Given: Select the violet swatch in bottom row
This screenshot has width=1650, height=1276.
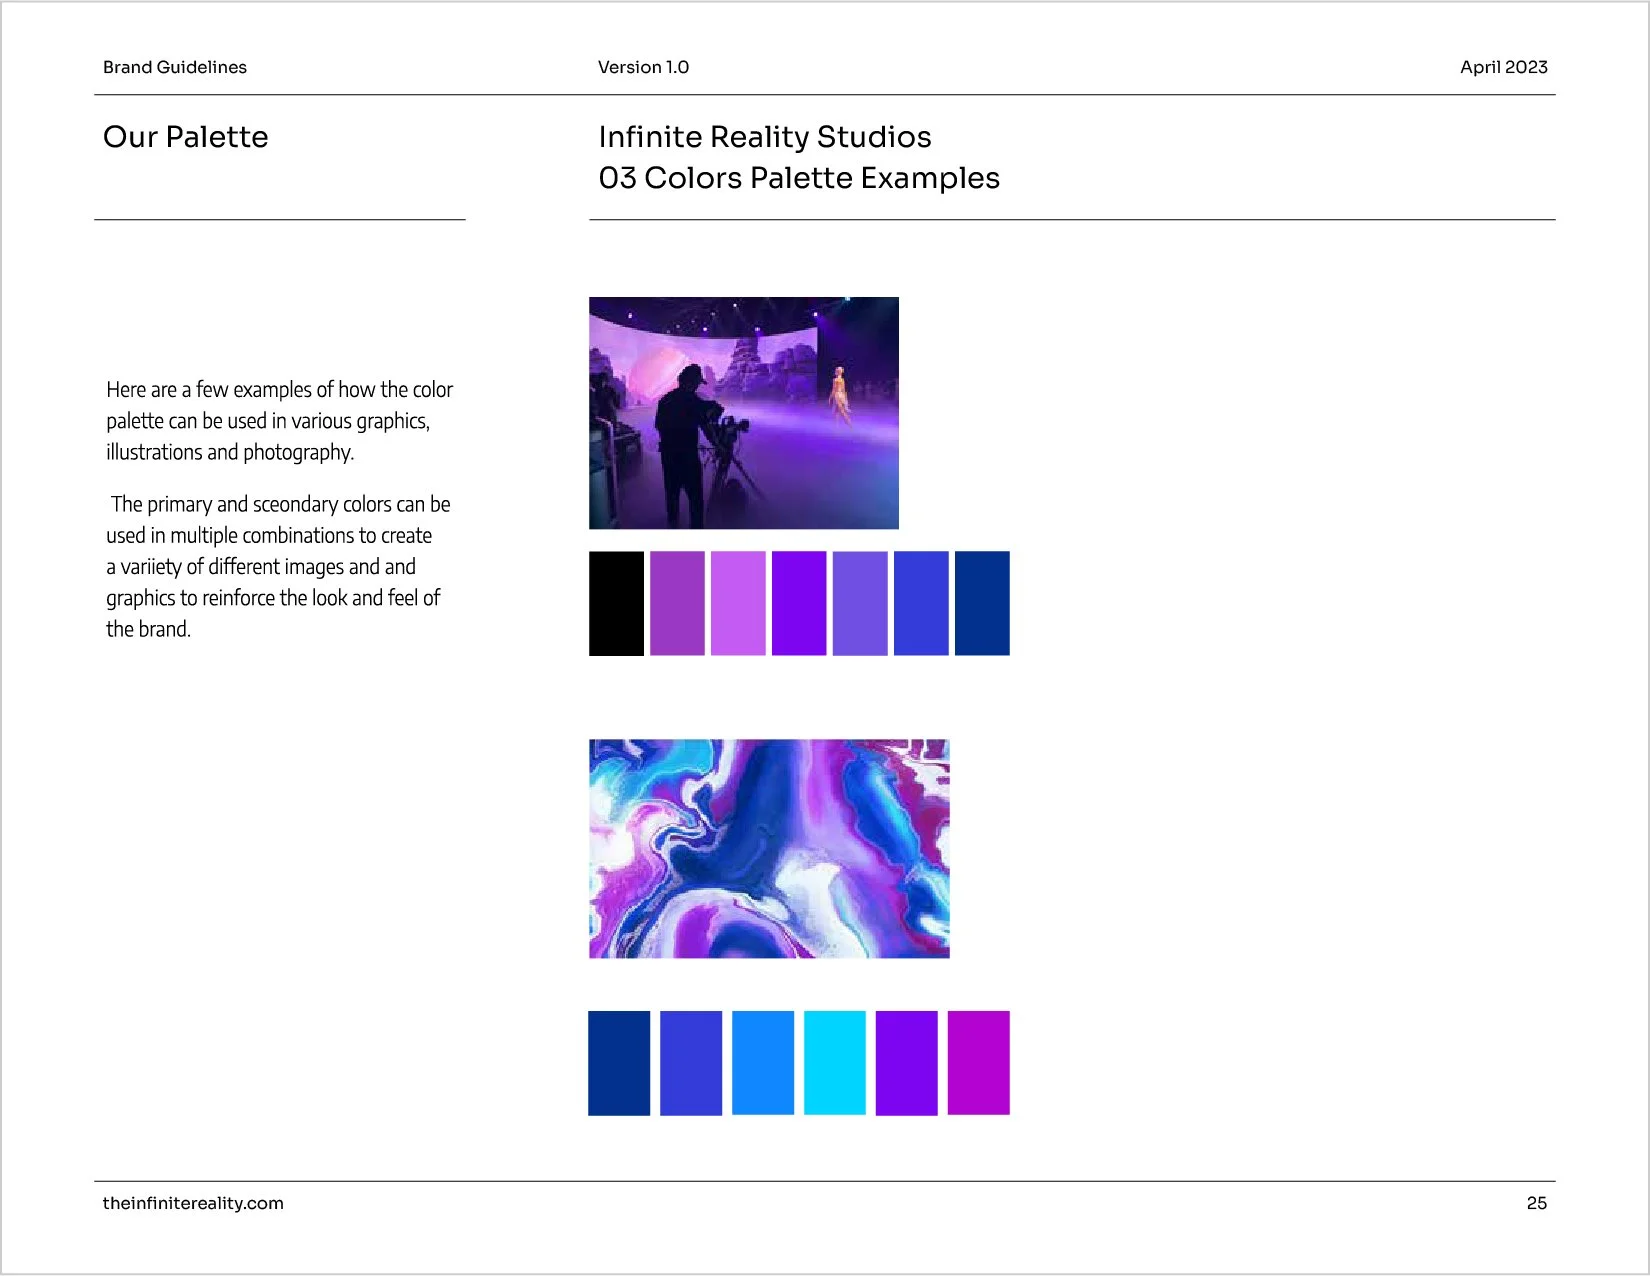Looking at the screenshot, I should (906, 1062).
